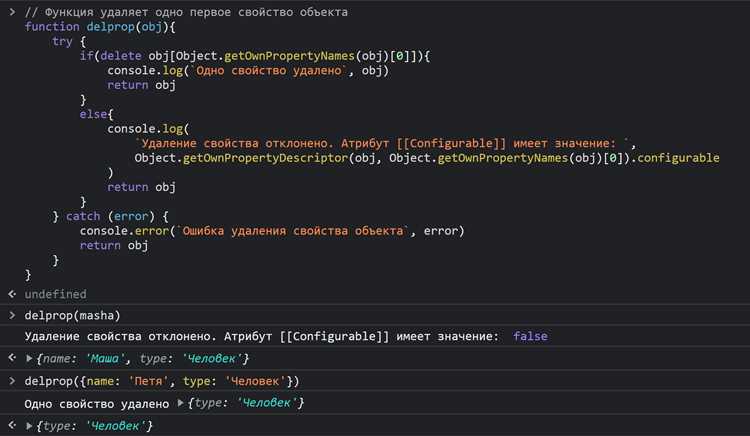Click the input chevron before the Петя call

(12, 381)
